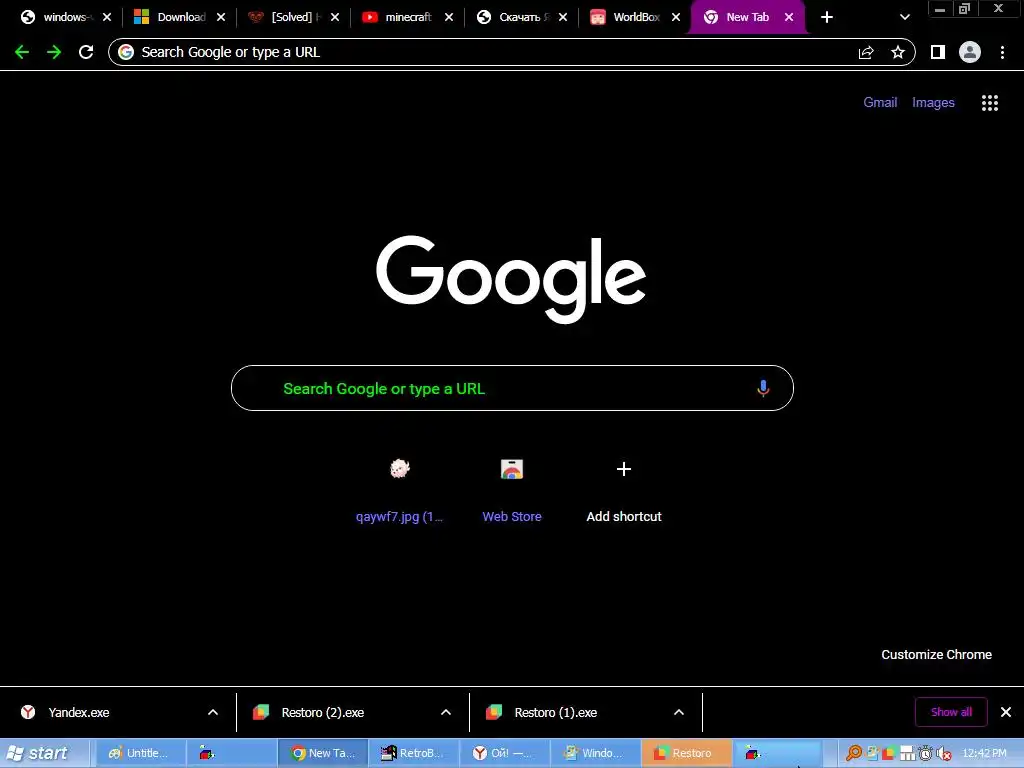Screen dimensions: 1024x768
Task: Add a shortcut with the plus tile
Action: [x=624, y=490]
